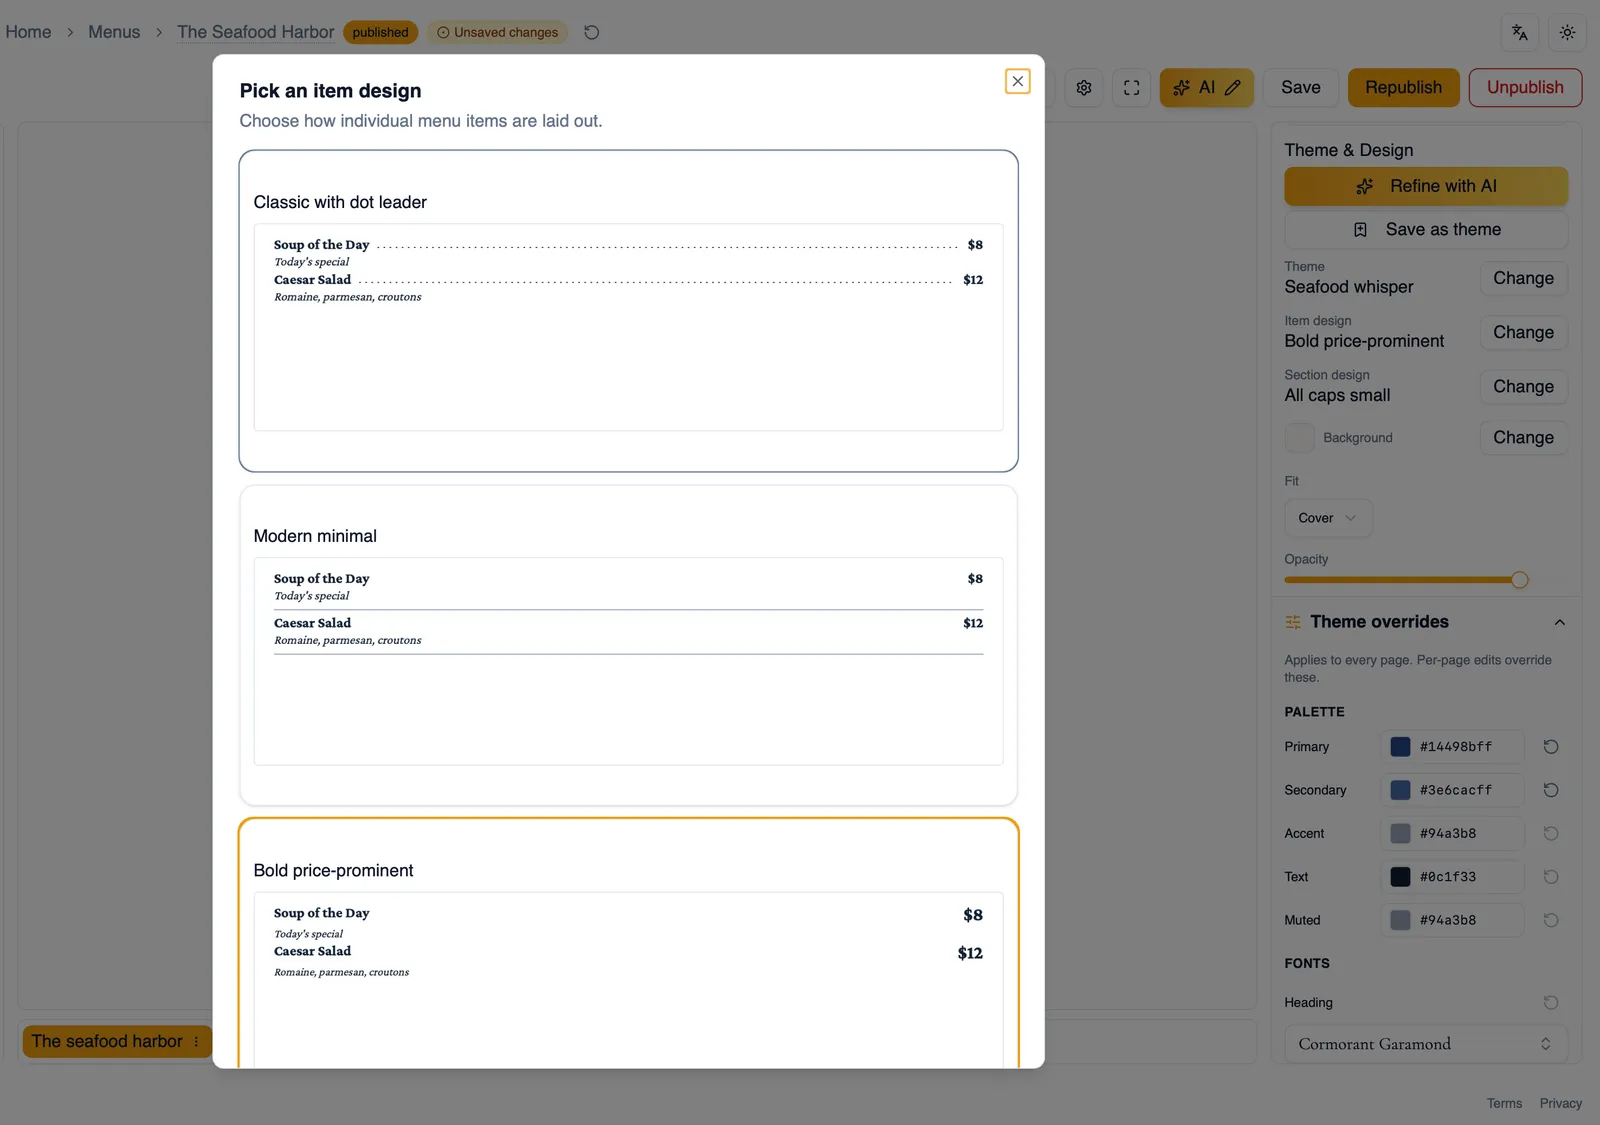Open the Privacy link

(x=1560, y=1103)
